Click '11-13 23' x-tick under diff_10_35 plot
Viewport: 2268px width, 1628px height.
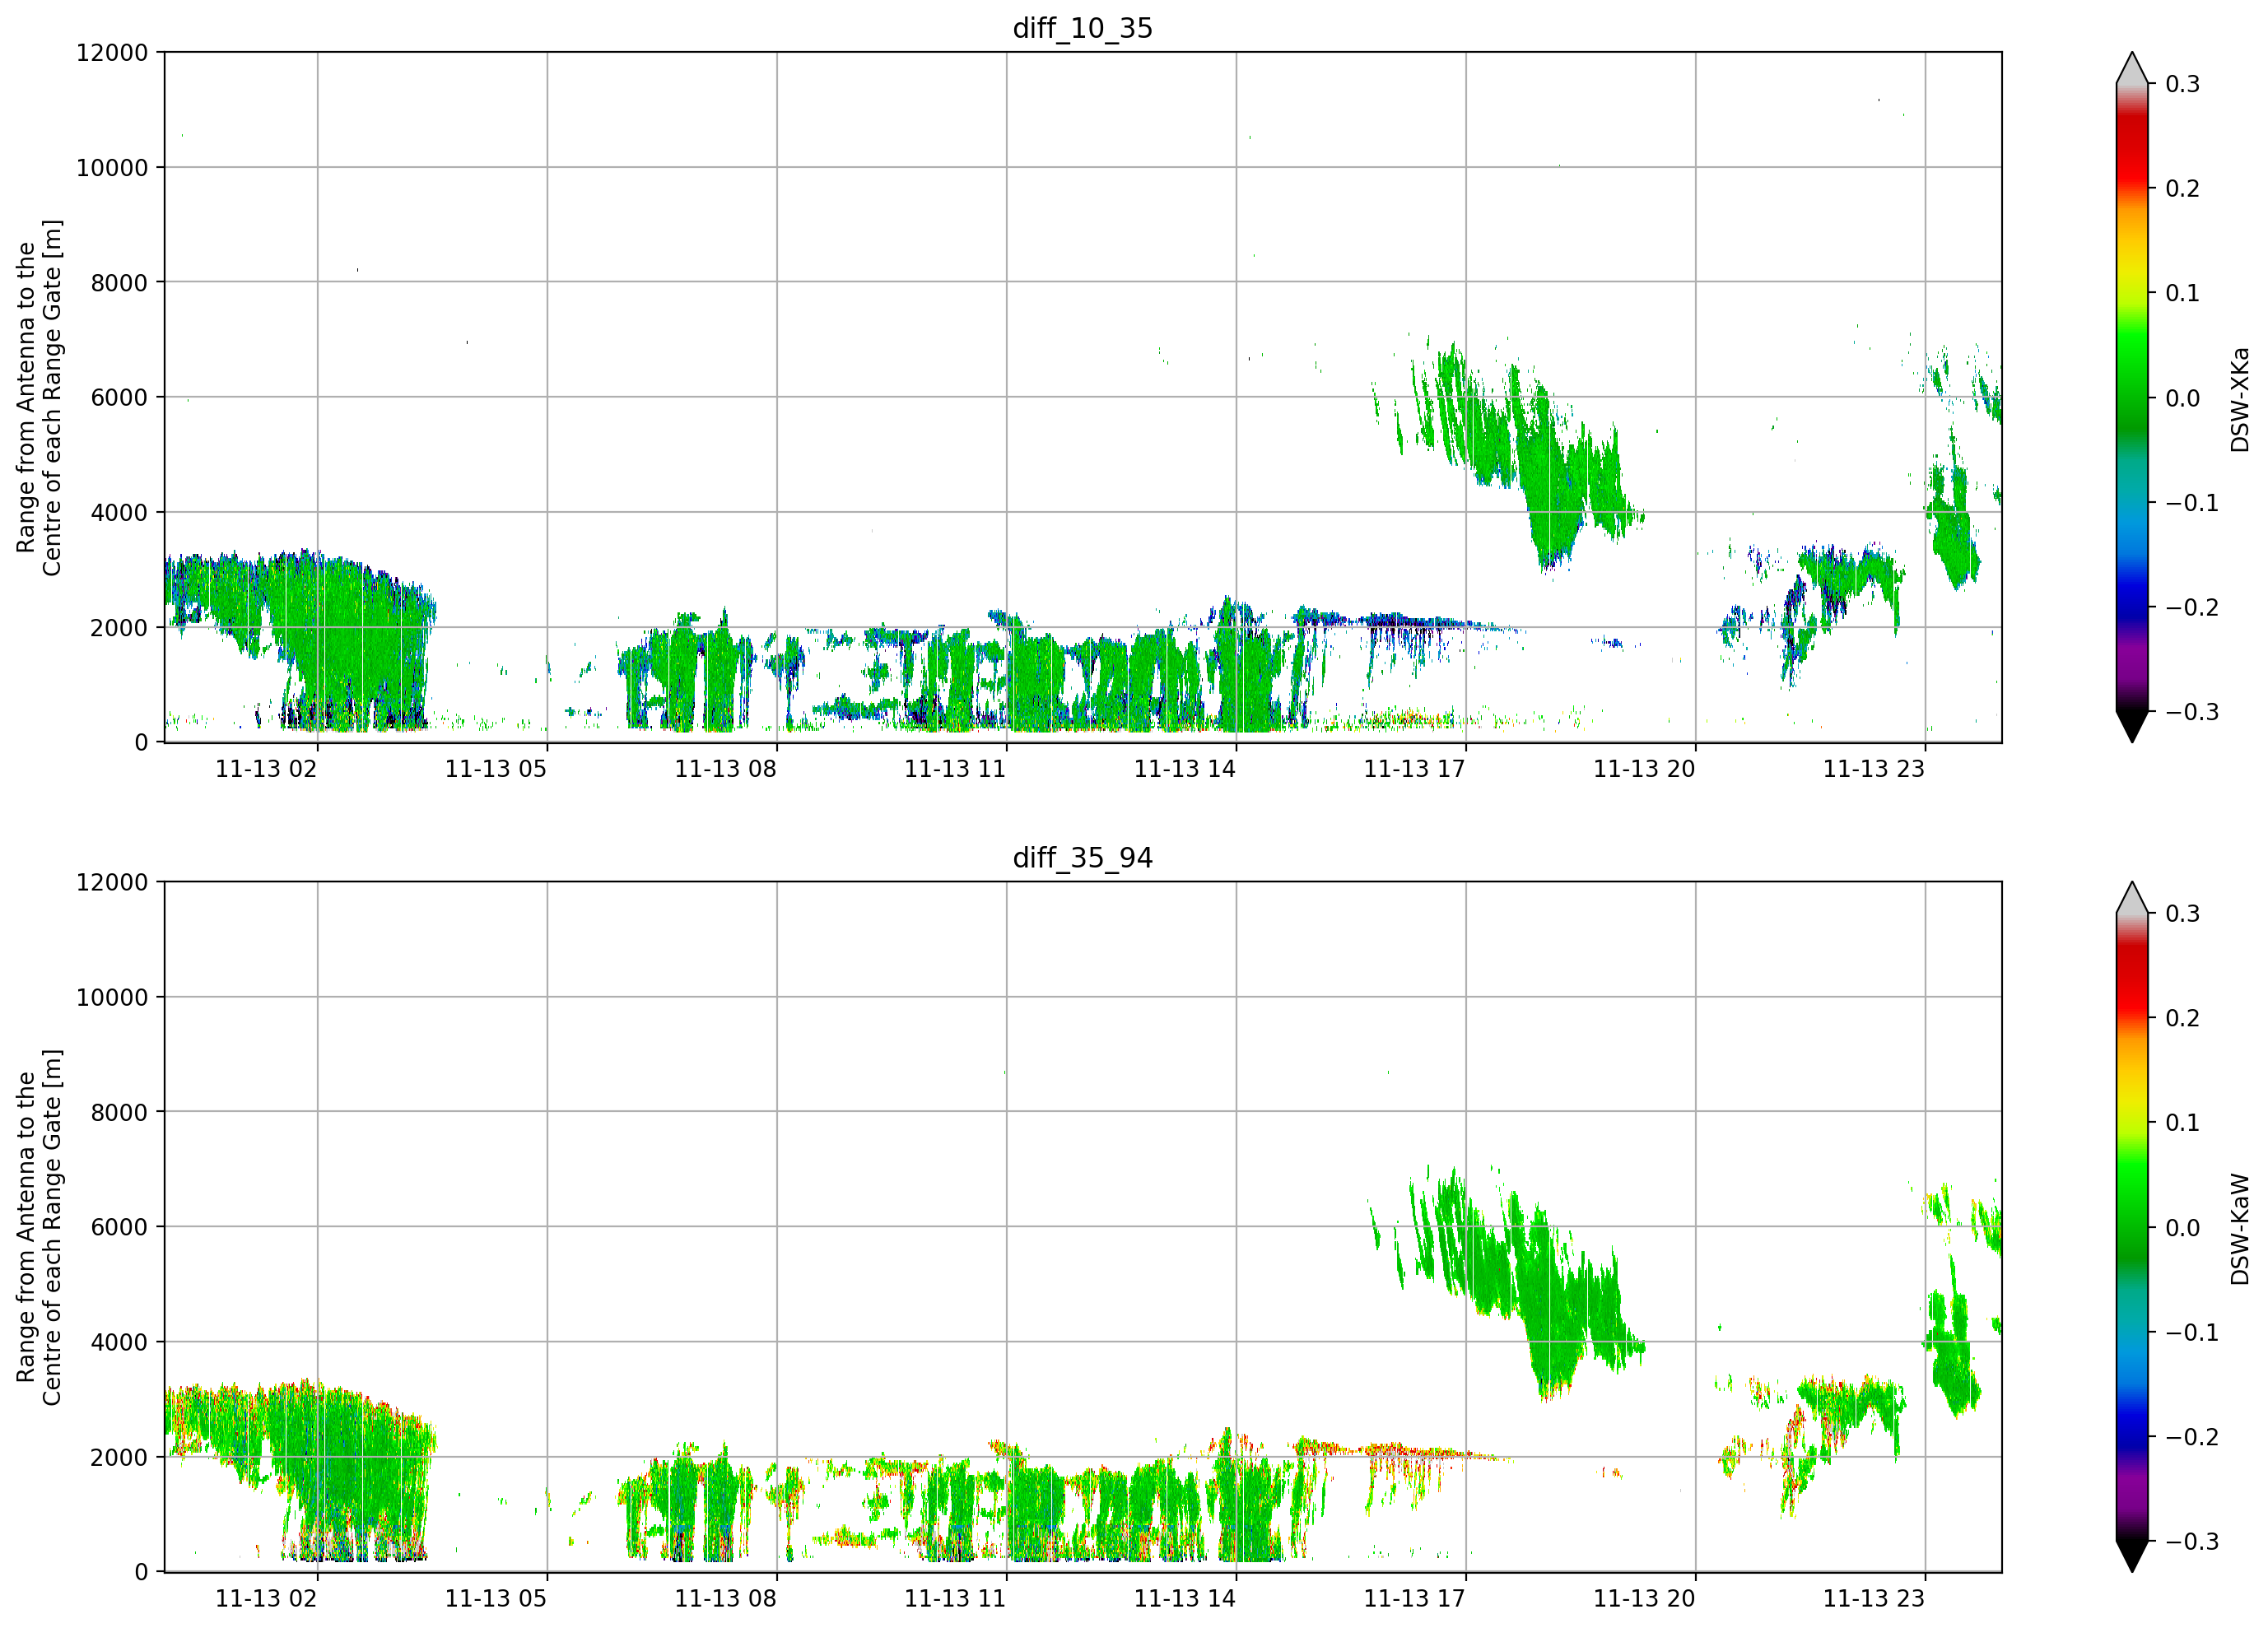1874,769
